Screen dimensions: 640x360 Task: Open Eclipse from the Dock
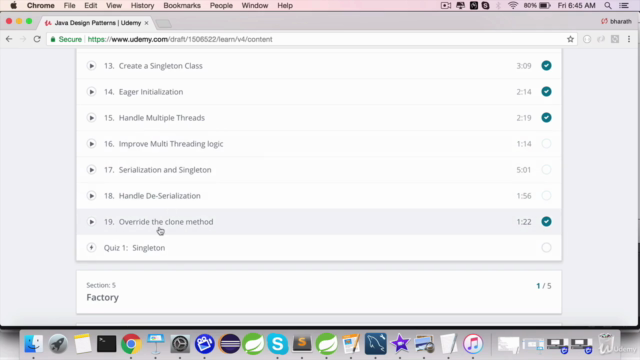pos(229,344)
